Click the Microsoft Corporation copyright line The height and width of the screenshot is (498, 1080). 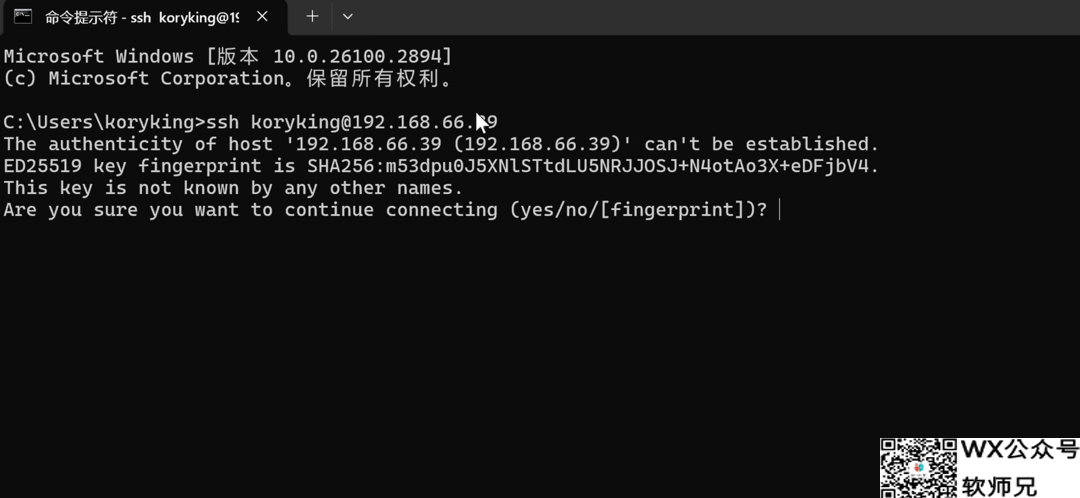pos(227,78)
